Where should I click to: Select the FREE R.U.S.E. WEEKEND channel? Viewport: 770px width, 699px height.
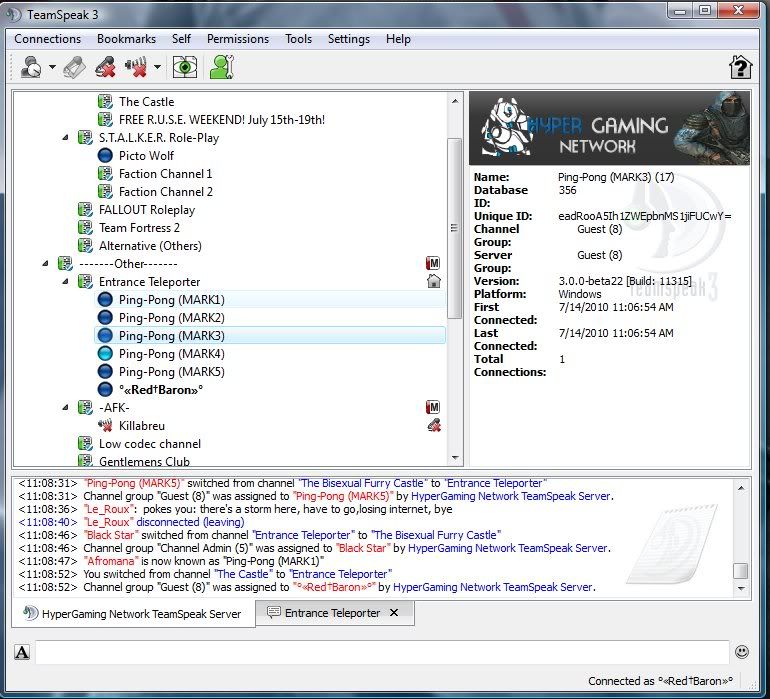pyautogui.click(x=222, y=120)
